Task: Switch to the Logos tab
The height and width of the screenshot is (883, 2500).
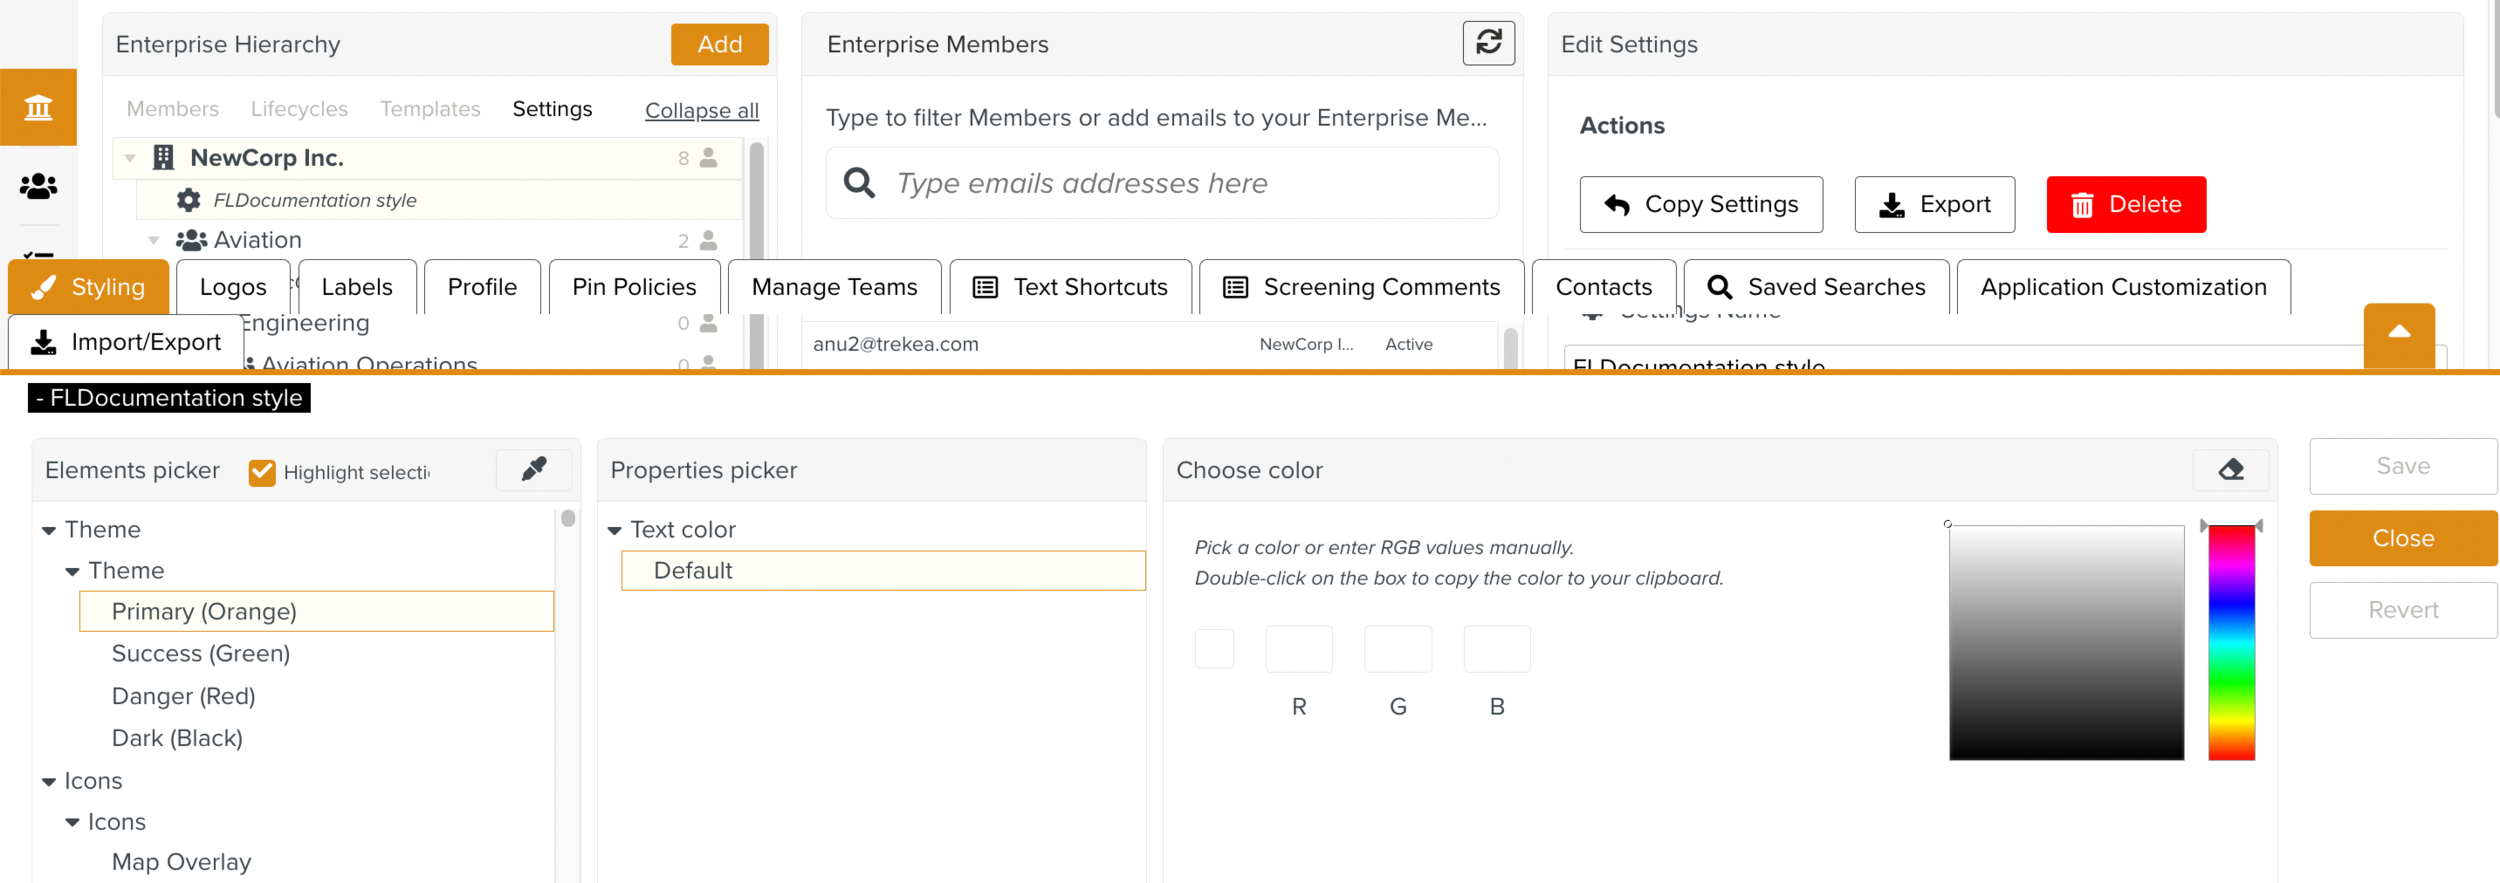Action: [233, 287]
